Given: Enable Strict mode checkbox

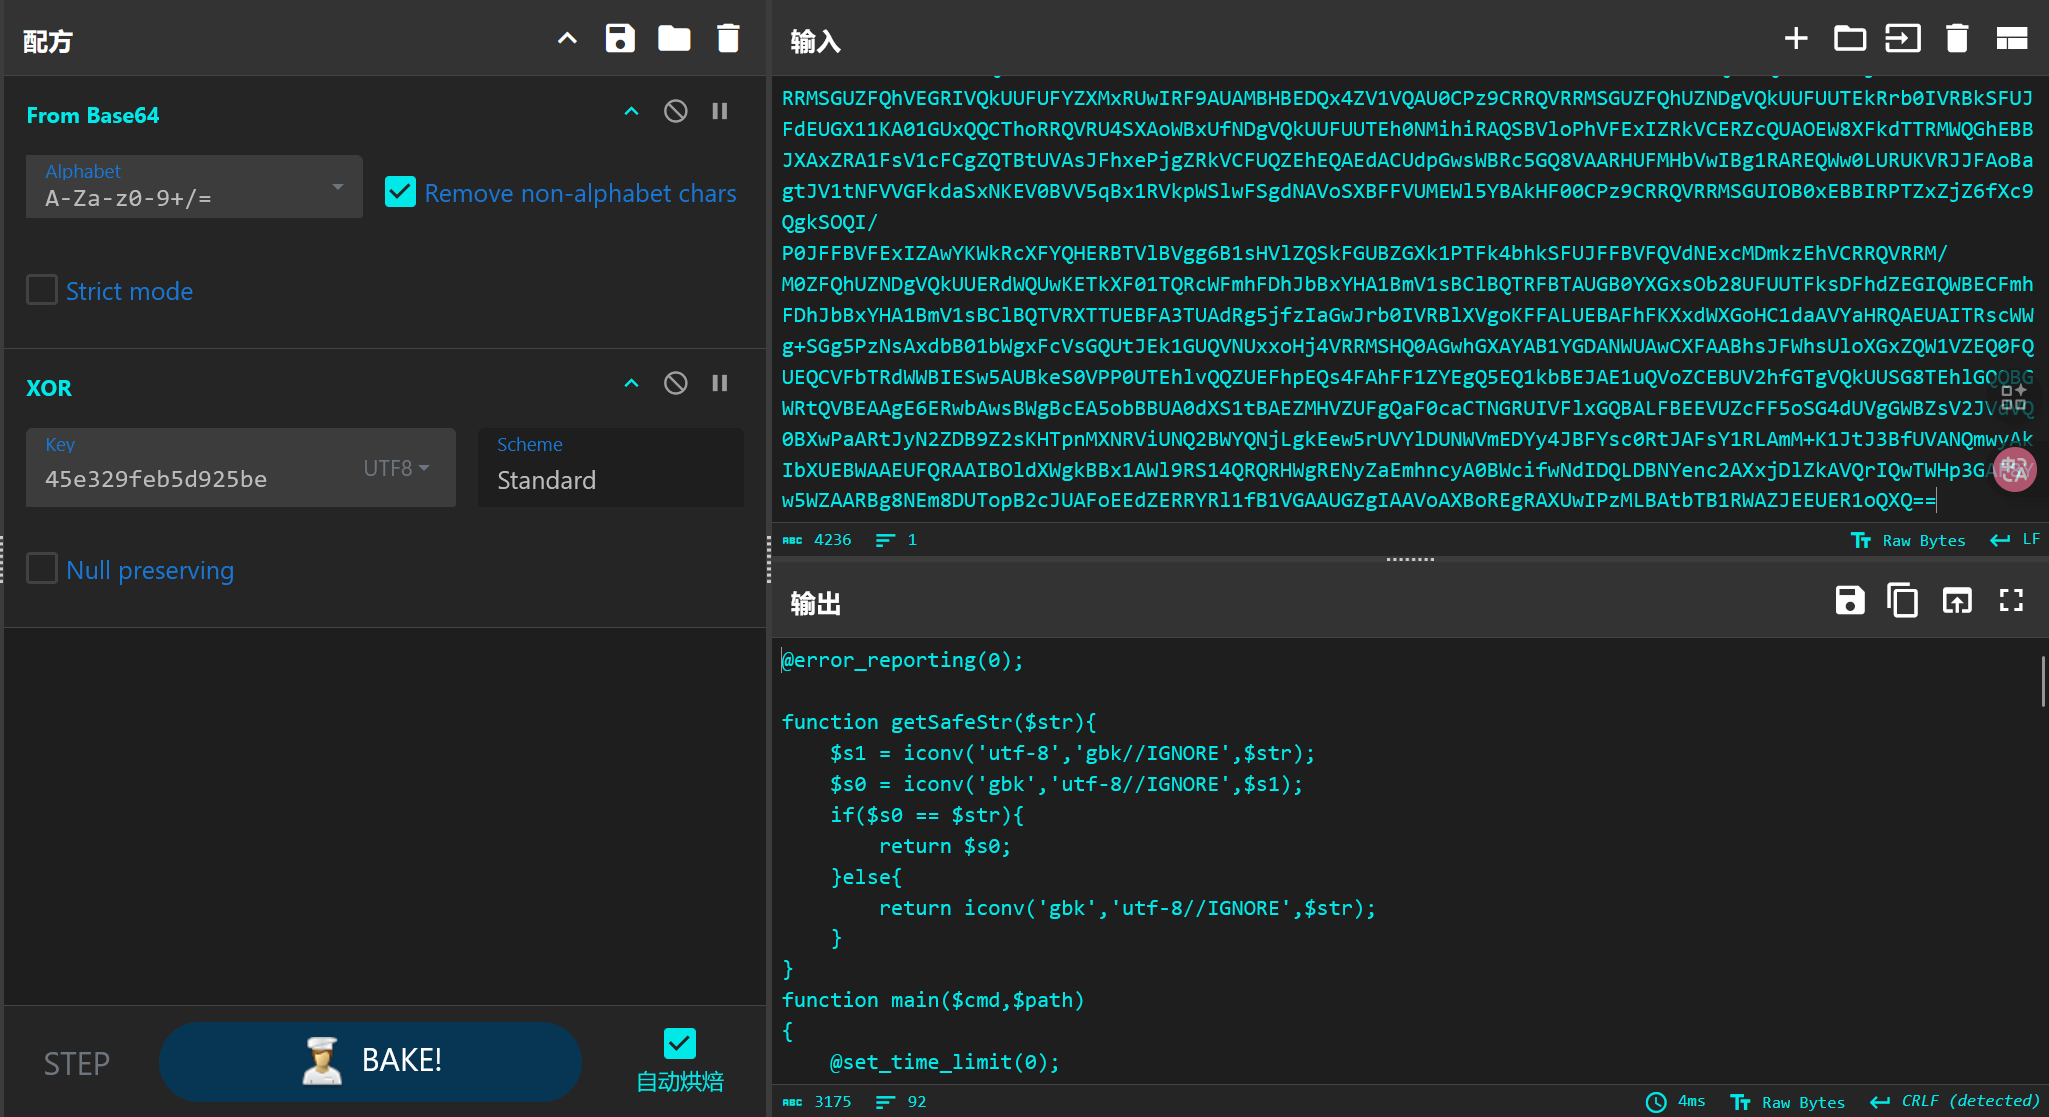Looking at the screenshot, I should [42, 290].
